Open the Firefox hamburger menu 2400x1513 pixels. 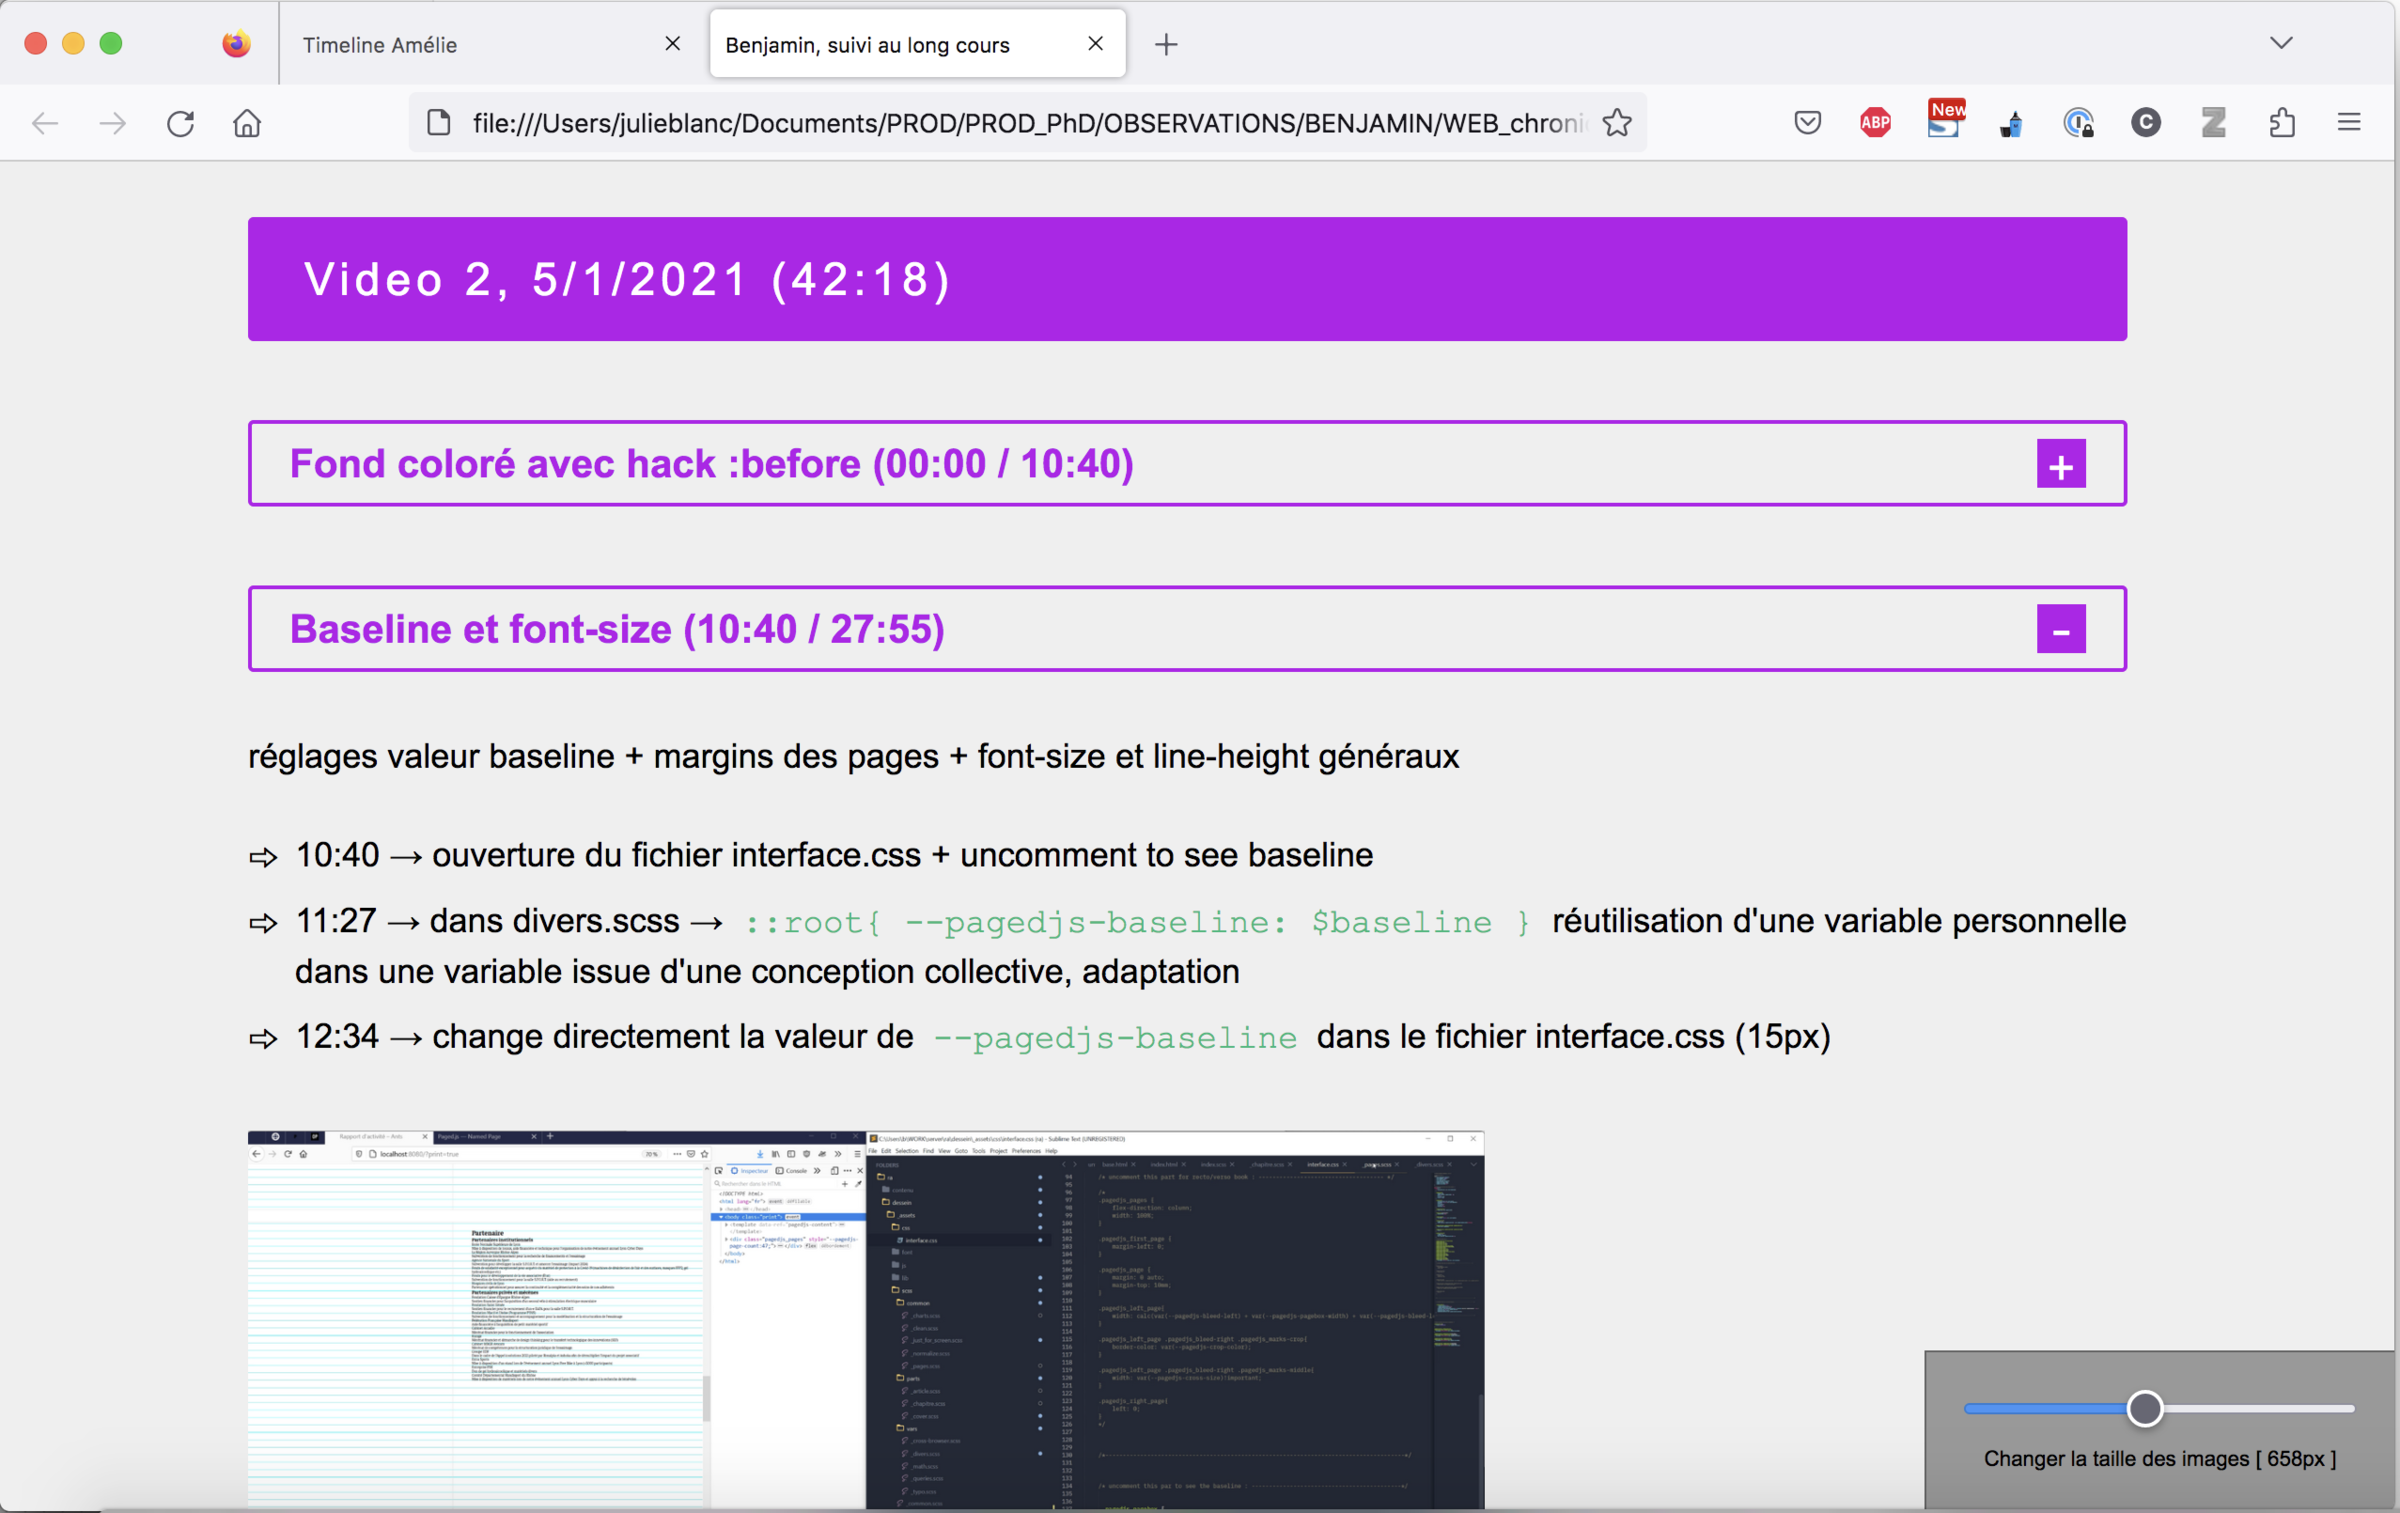tap(2349, 123)
